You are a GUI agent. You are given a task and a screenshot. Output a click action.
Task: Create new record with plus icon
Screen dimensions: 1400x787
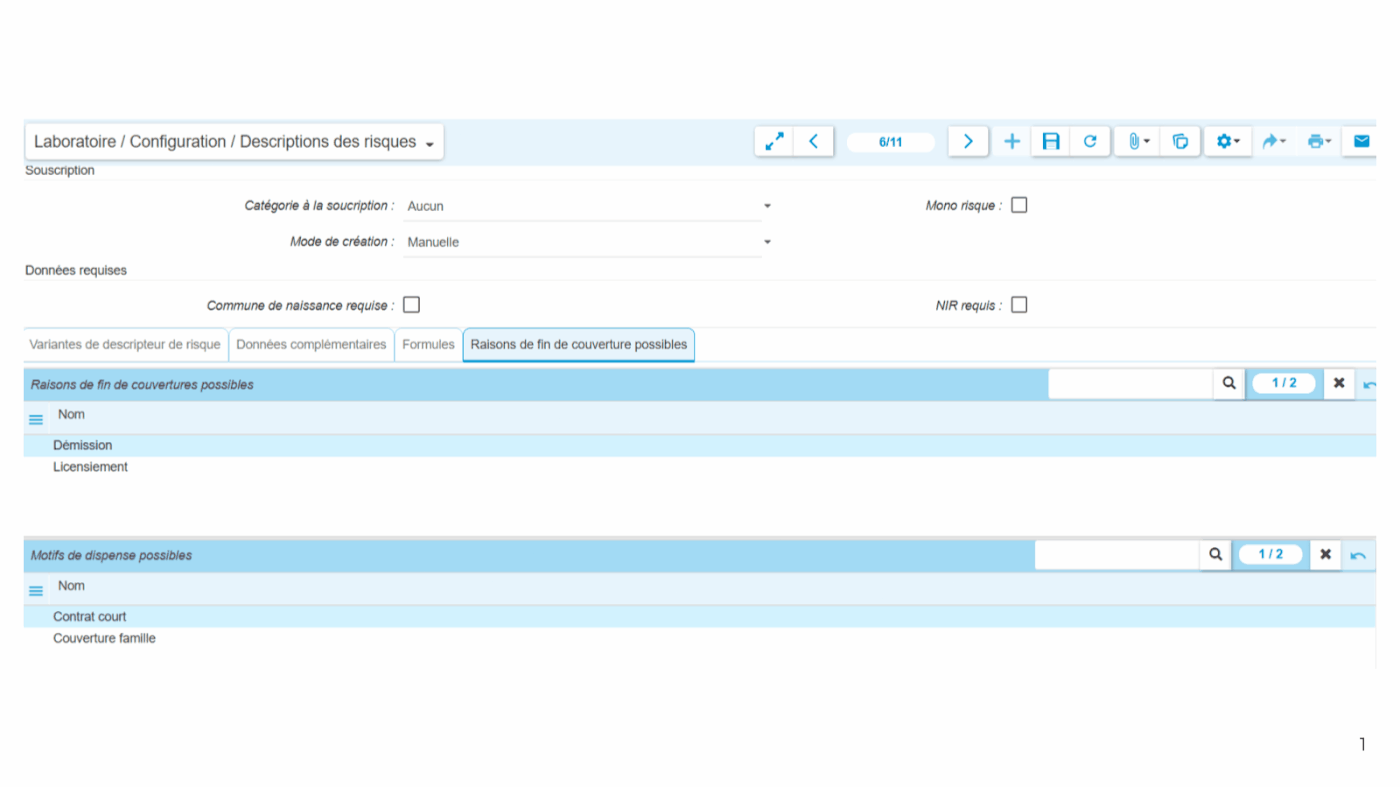click(x=1012, y=142)
